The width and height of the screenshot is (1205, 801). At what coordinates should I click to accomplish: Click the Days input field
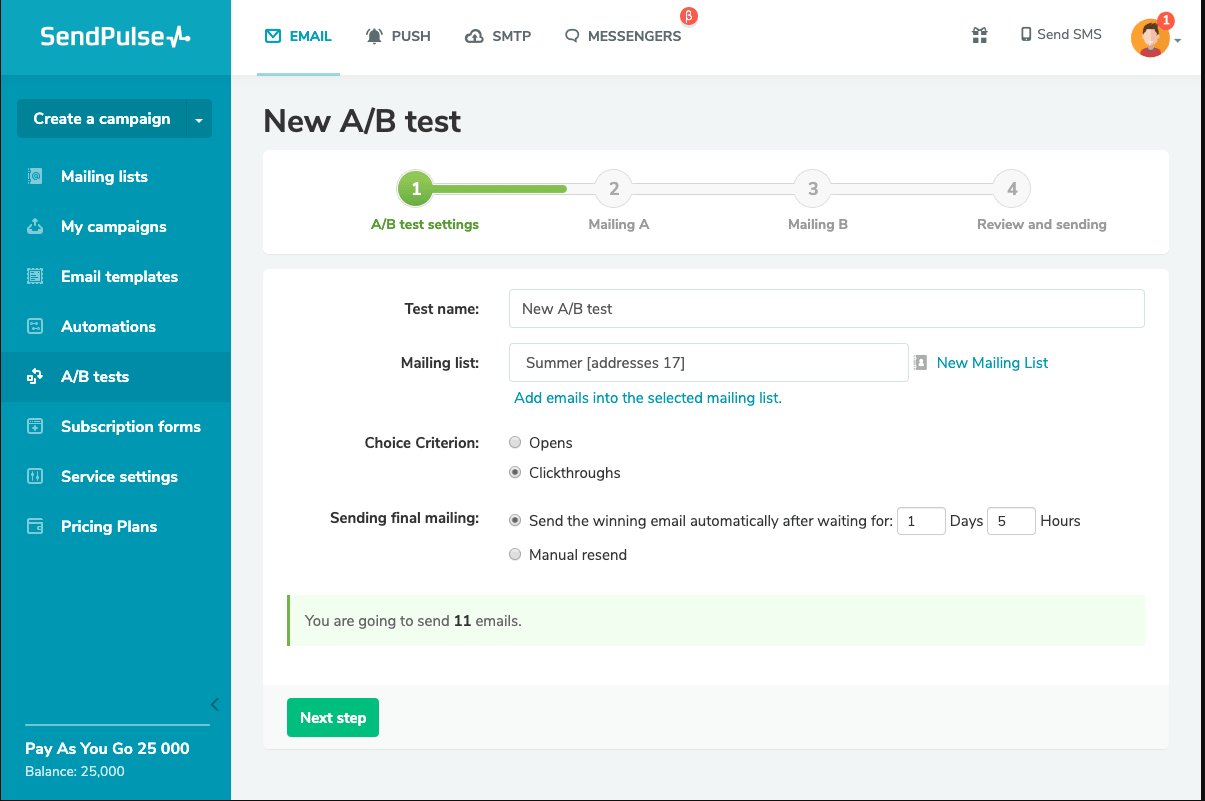921,521
